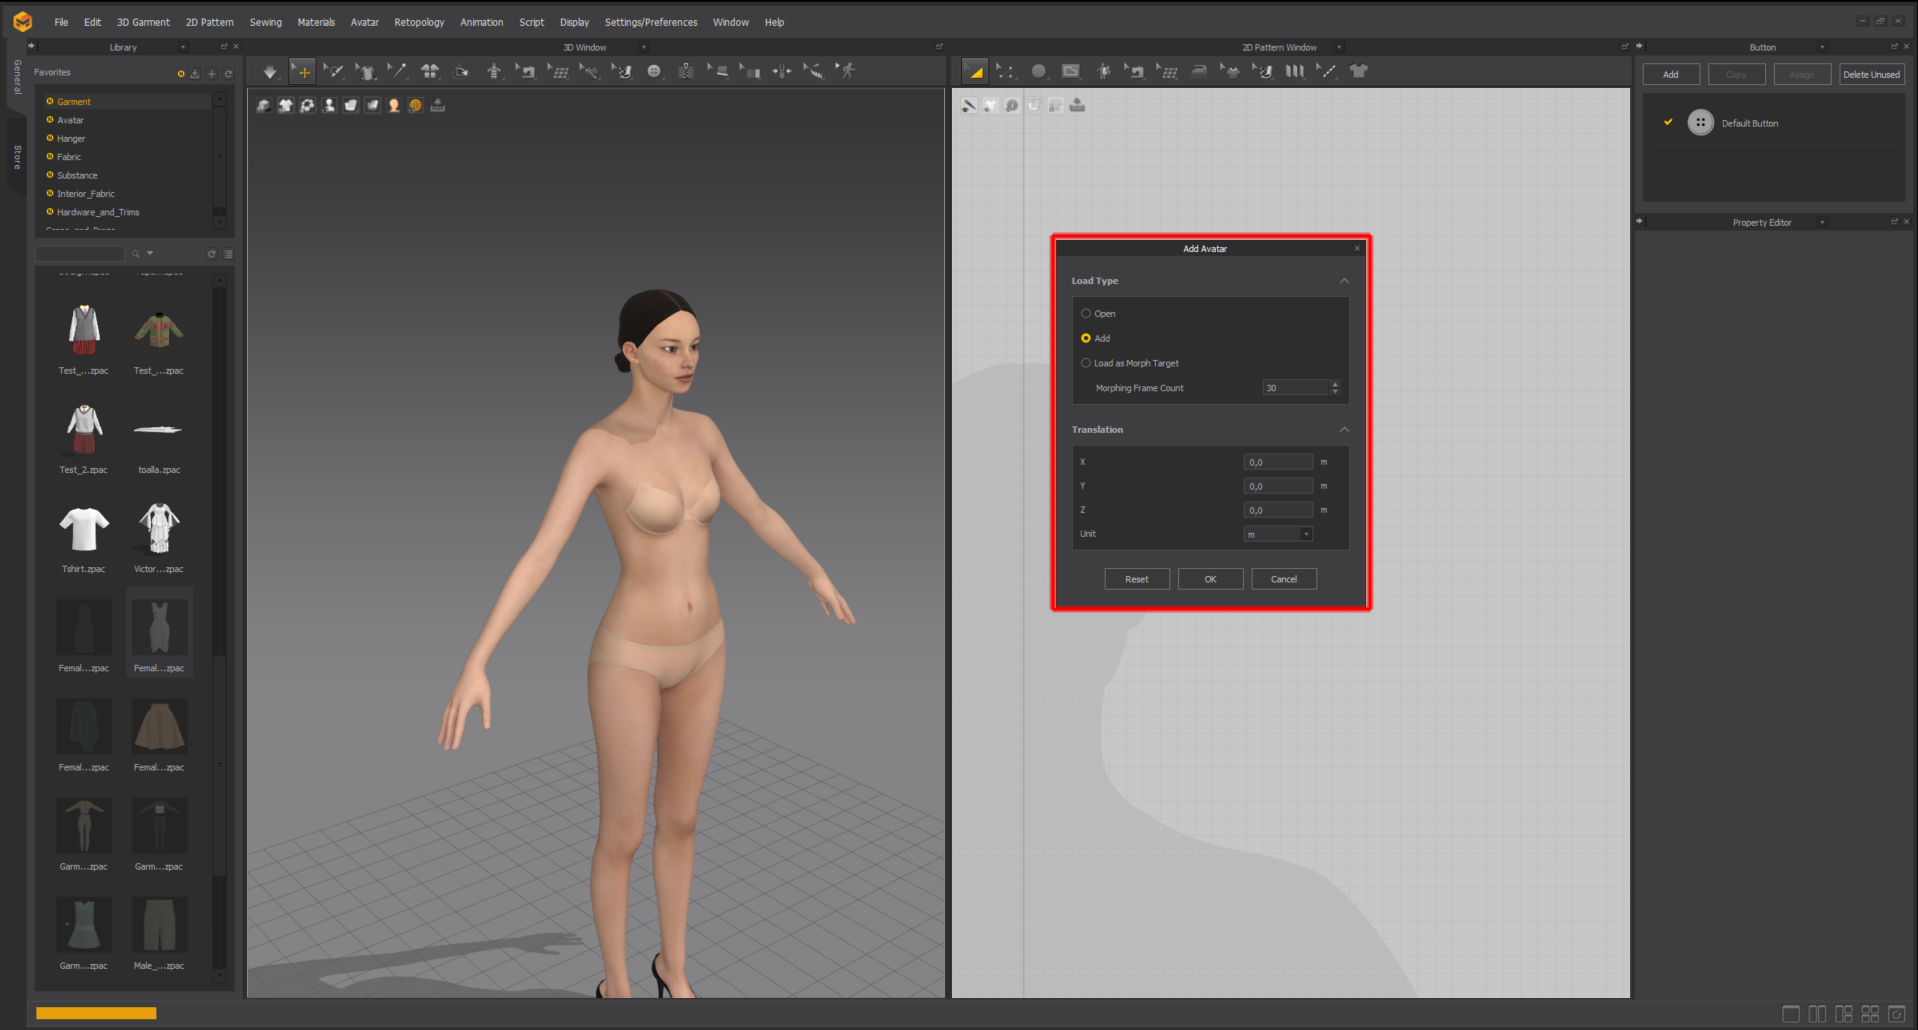Screen dimensions: 1918x1030
Task: Select the circle pattern tool in 2D toolbar
Action: point(1039,72)
